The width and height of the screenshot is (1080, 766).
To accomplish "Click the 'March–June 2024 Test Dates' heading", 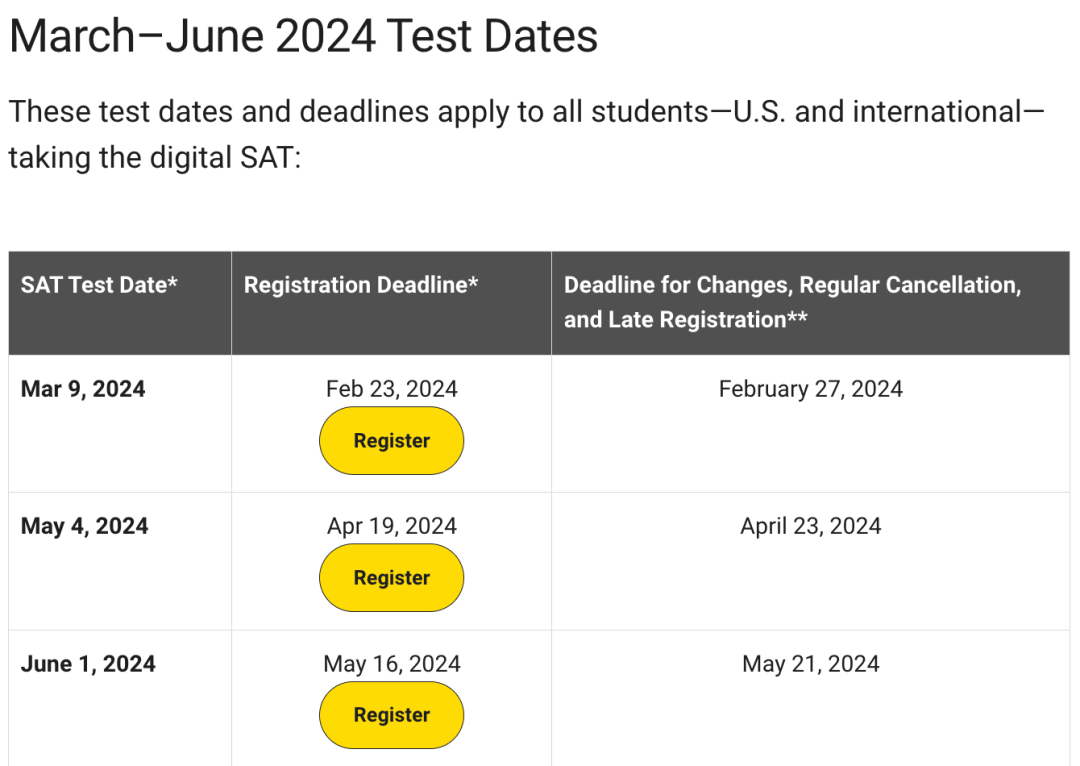I will click(304, 36).
